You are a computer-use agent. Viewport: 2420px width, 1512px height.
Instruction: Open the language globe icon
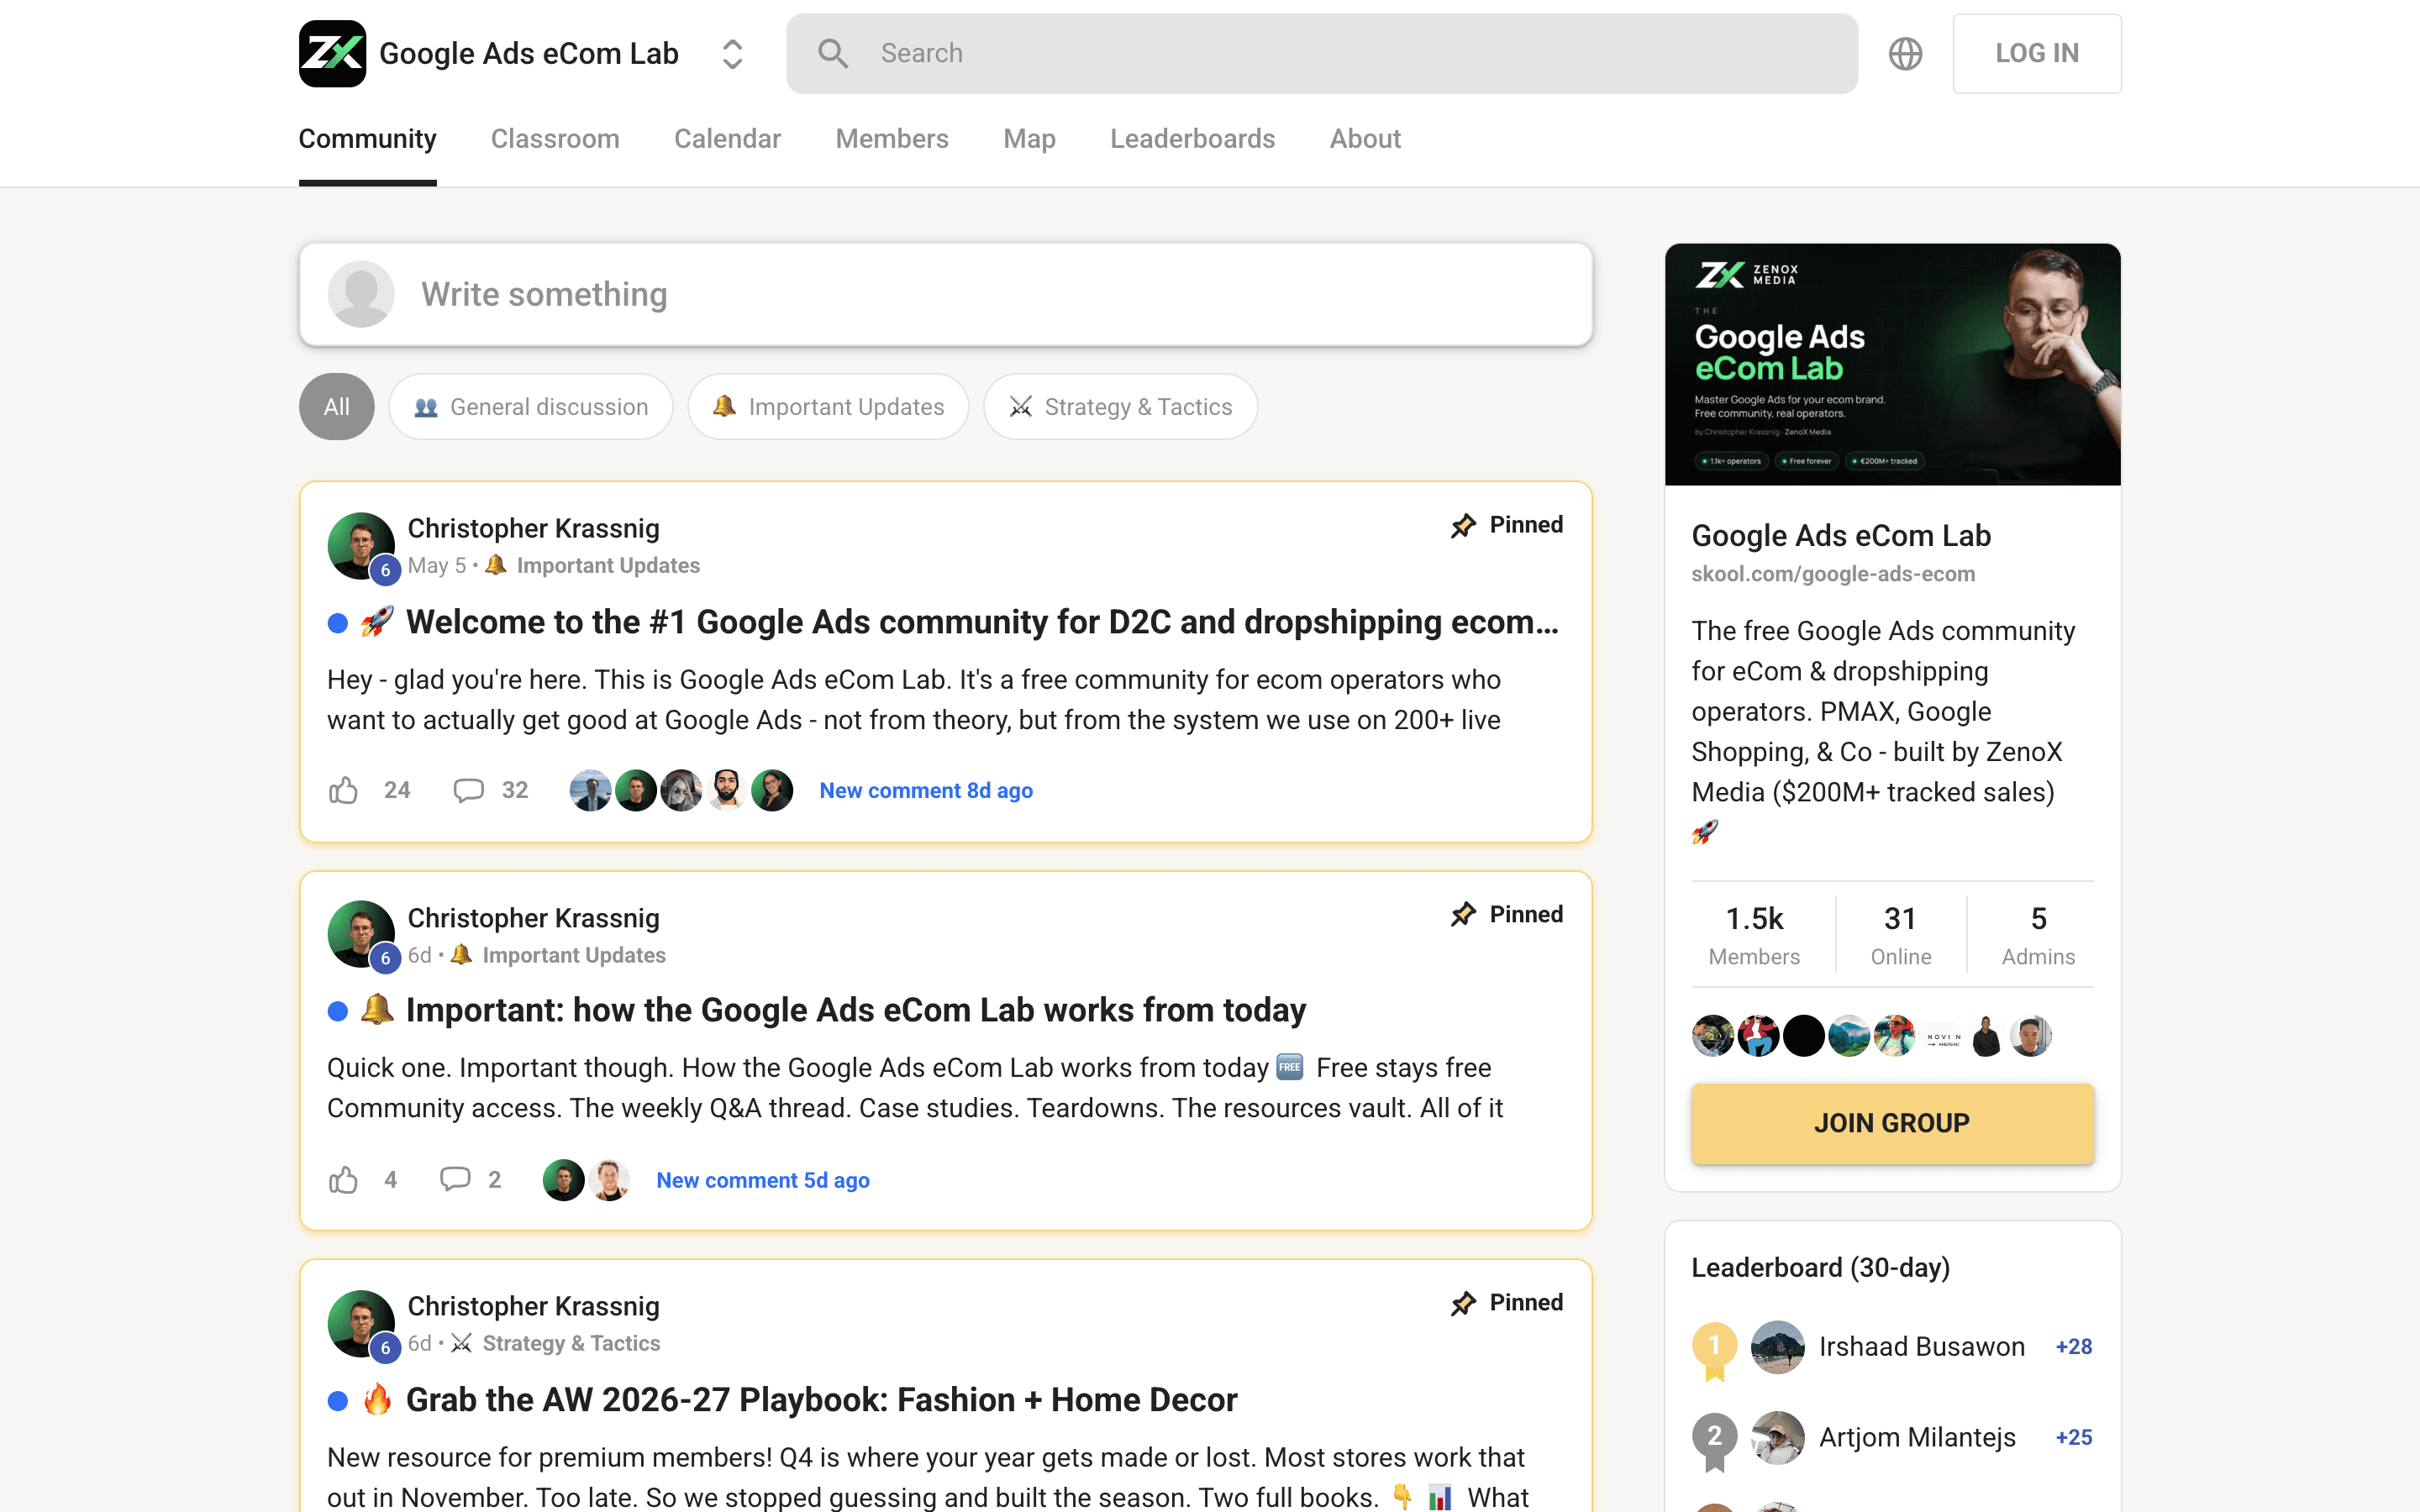click(x=1905, y=54)
